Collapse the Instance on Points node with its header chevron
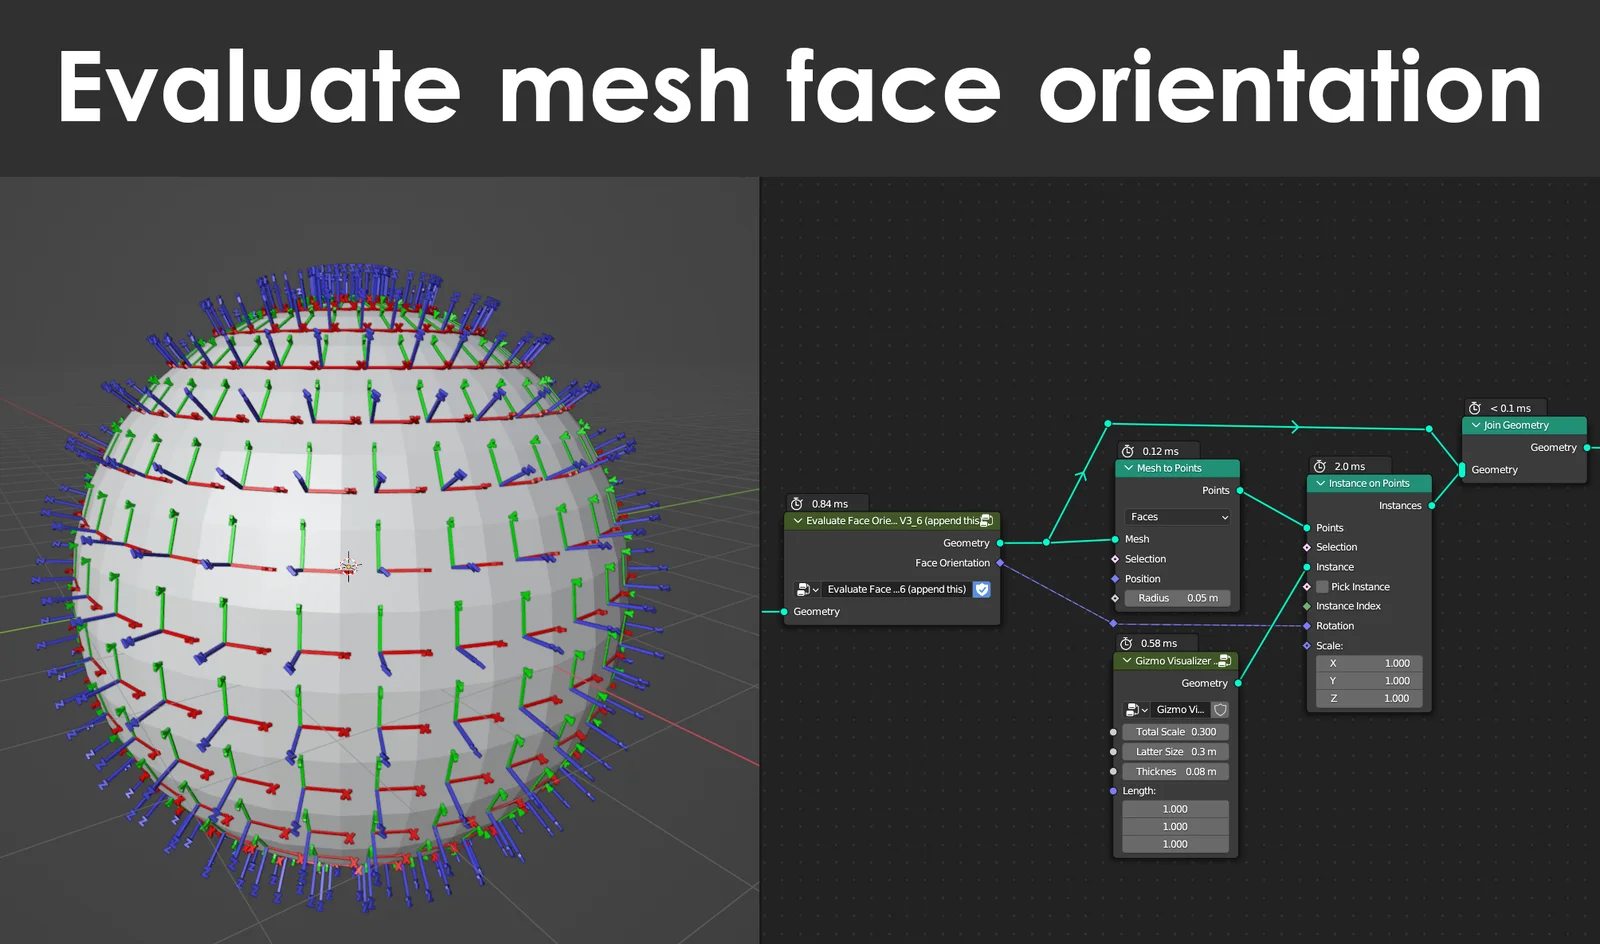 1320,483
